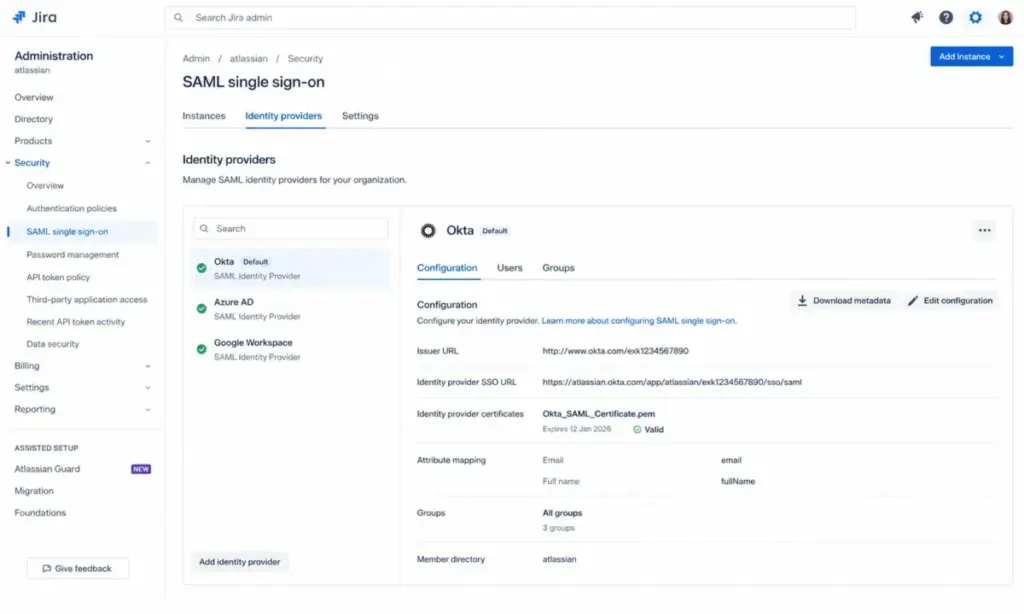Go to atlassian breadcrumb link

tap(248, 58)
